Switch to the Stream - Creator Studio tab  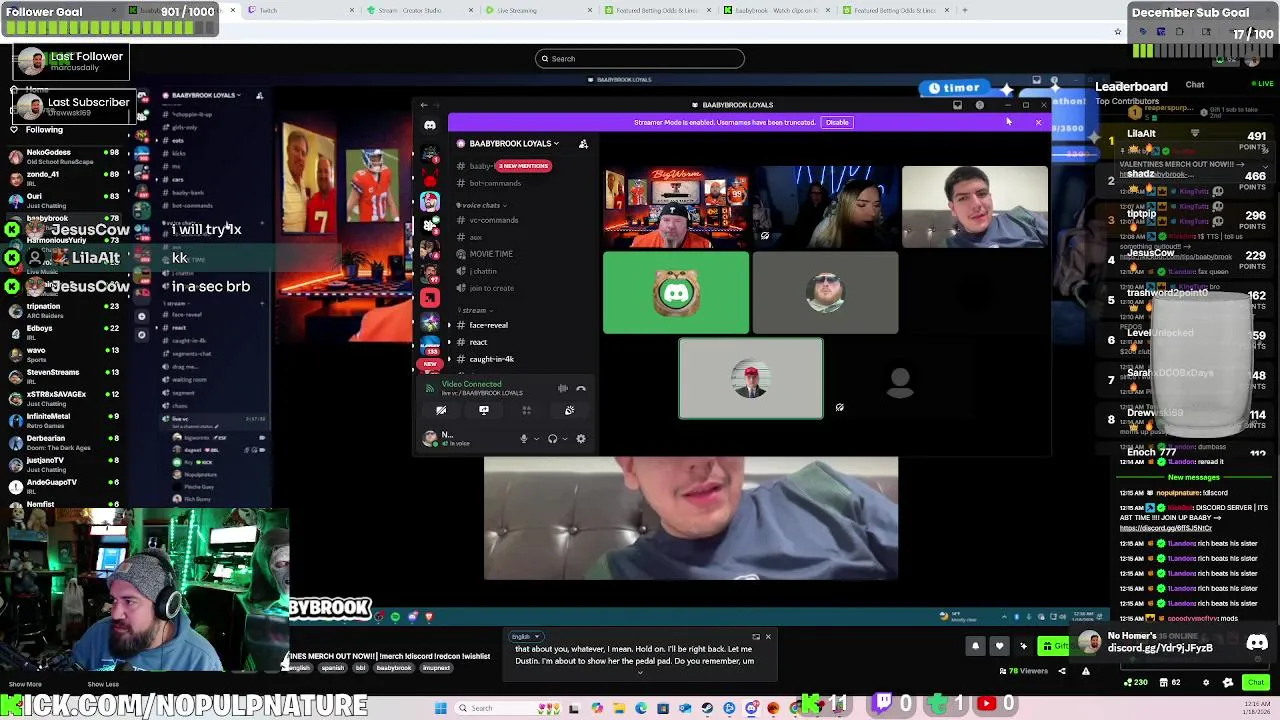click(x=420, y=10)
